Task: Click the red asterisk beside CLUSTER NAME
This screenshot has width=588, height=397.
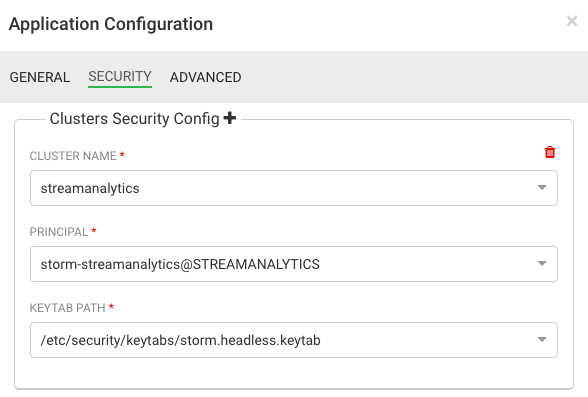Action: coord(122,155)
